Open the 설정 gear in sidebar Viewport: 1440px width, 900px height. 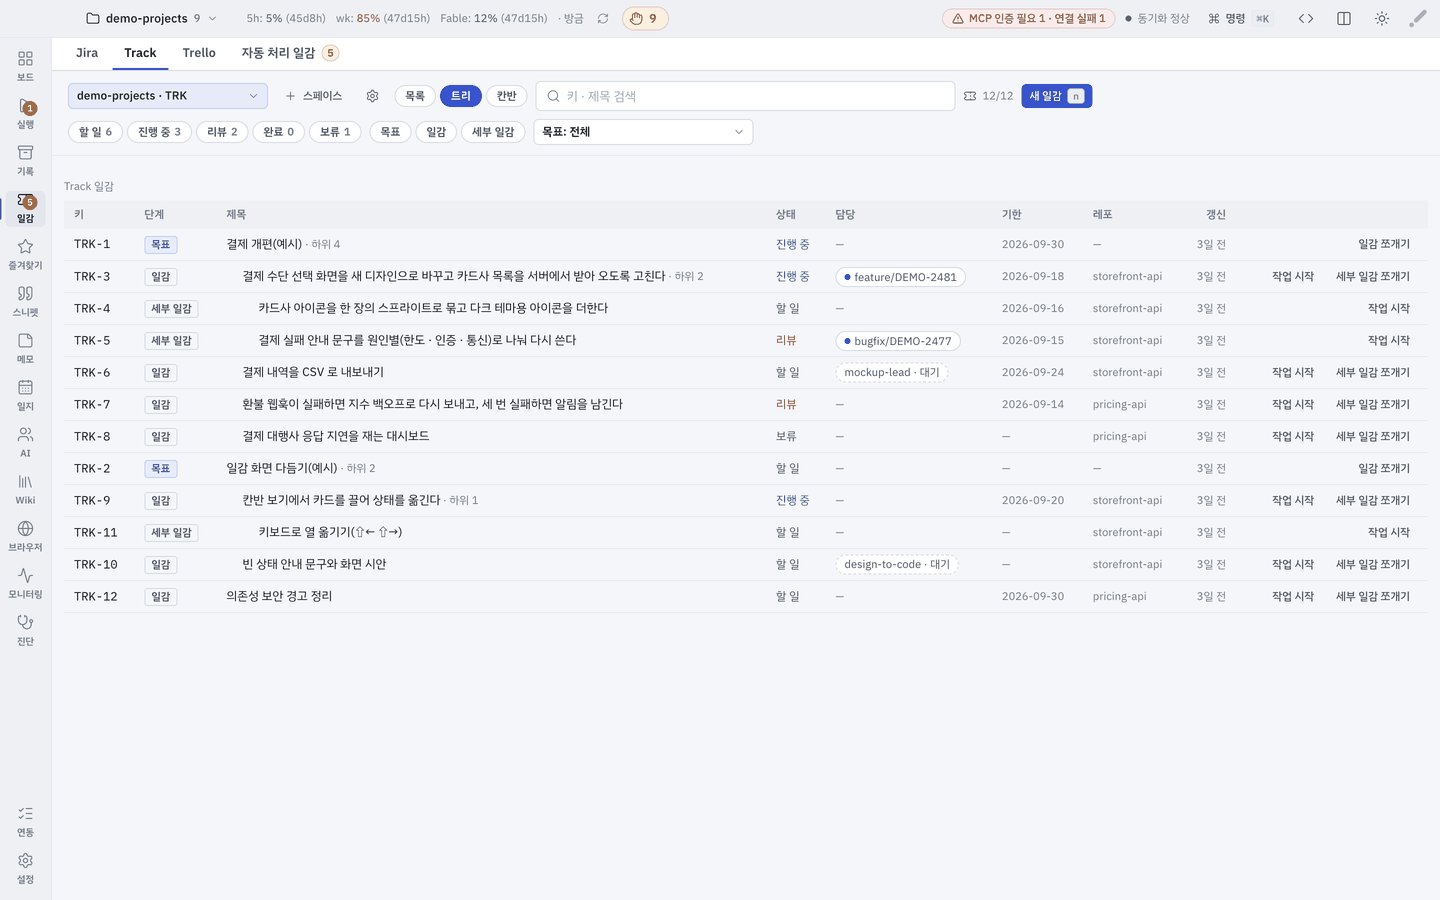pyautogui.click(x=25, y=868)
